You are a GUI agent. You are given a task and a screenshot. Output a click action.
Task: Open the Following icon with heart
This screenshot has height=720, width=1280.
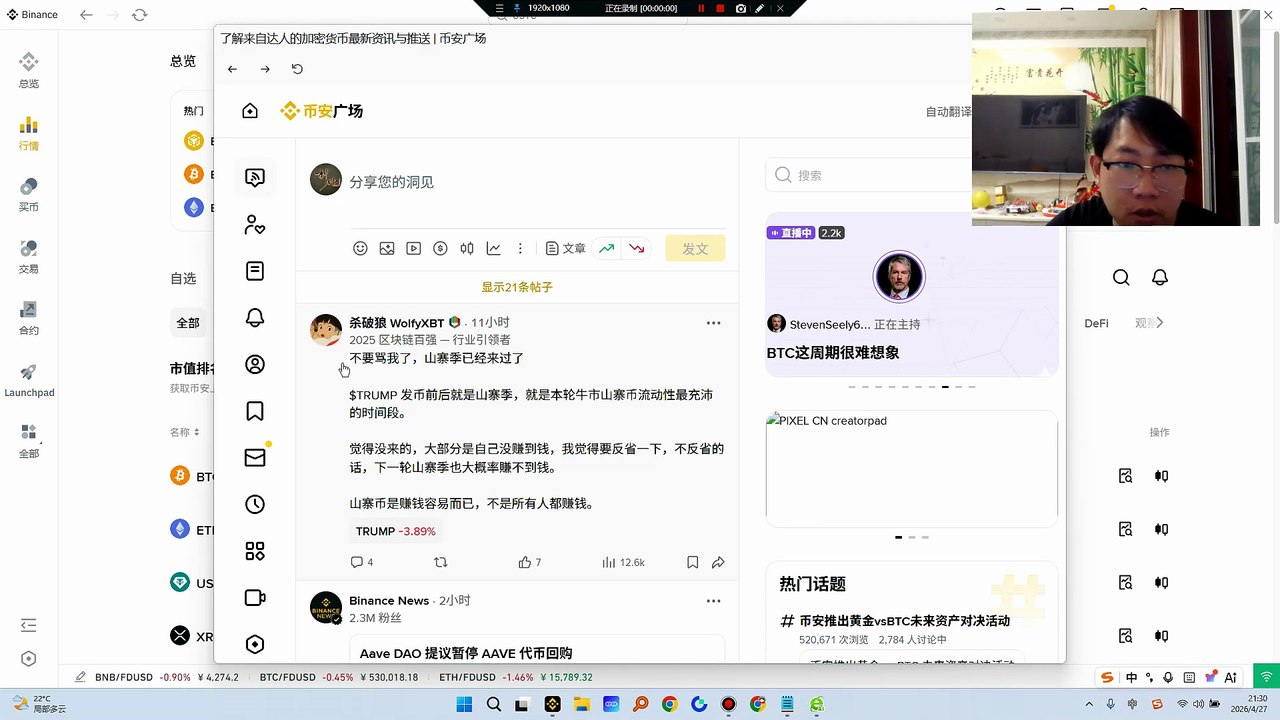[x=255, y=225]
